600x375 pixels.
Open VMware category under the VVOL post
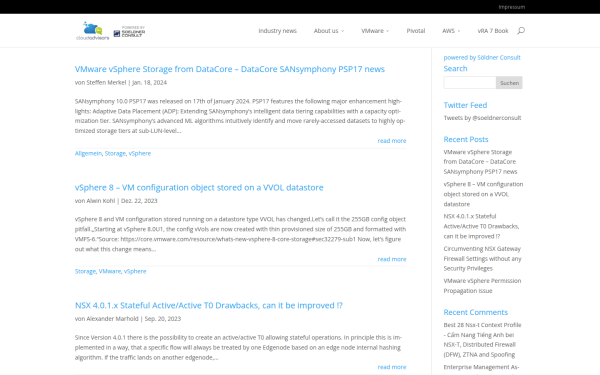[110, 271]
